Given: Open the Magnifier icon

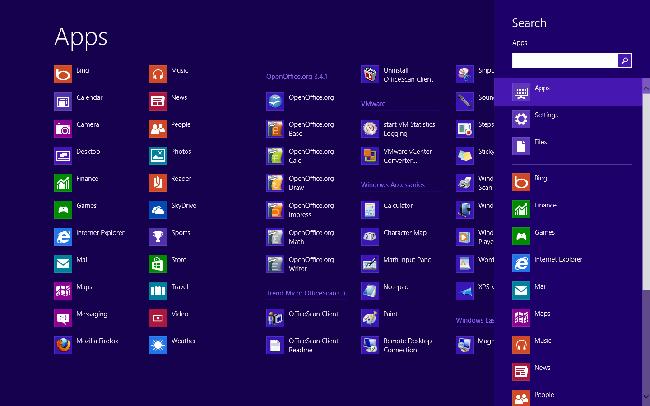Looking at the screenshot, I should 465,345.
